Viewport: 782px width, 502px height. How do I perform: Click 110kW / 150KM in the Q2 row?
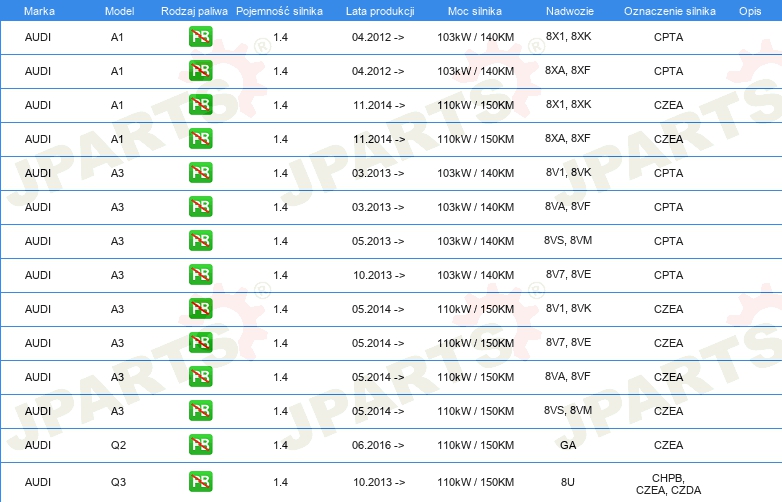475,445
